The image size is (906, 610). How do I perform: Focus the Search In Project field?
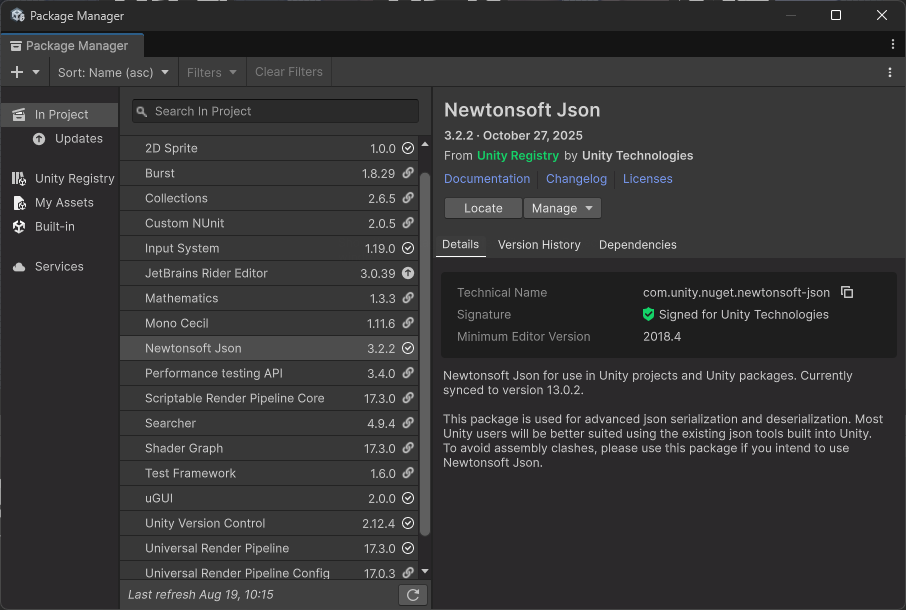click(275, 111)
